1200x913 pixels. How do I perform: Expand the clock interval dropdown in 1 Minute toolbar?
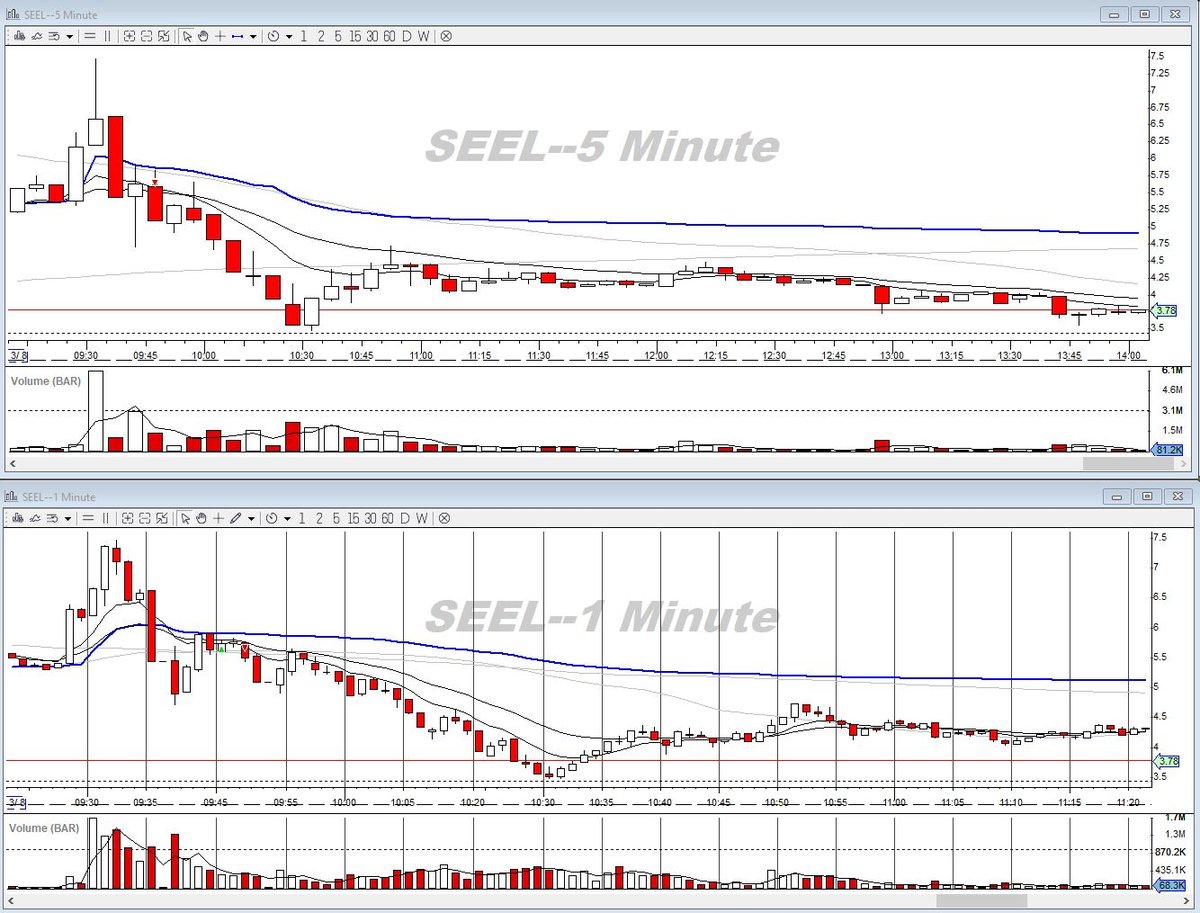(287, 519)
